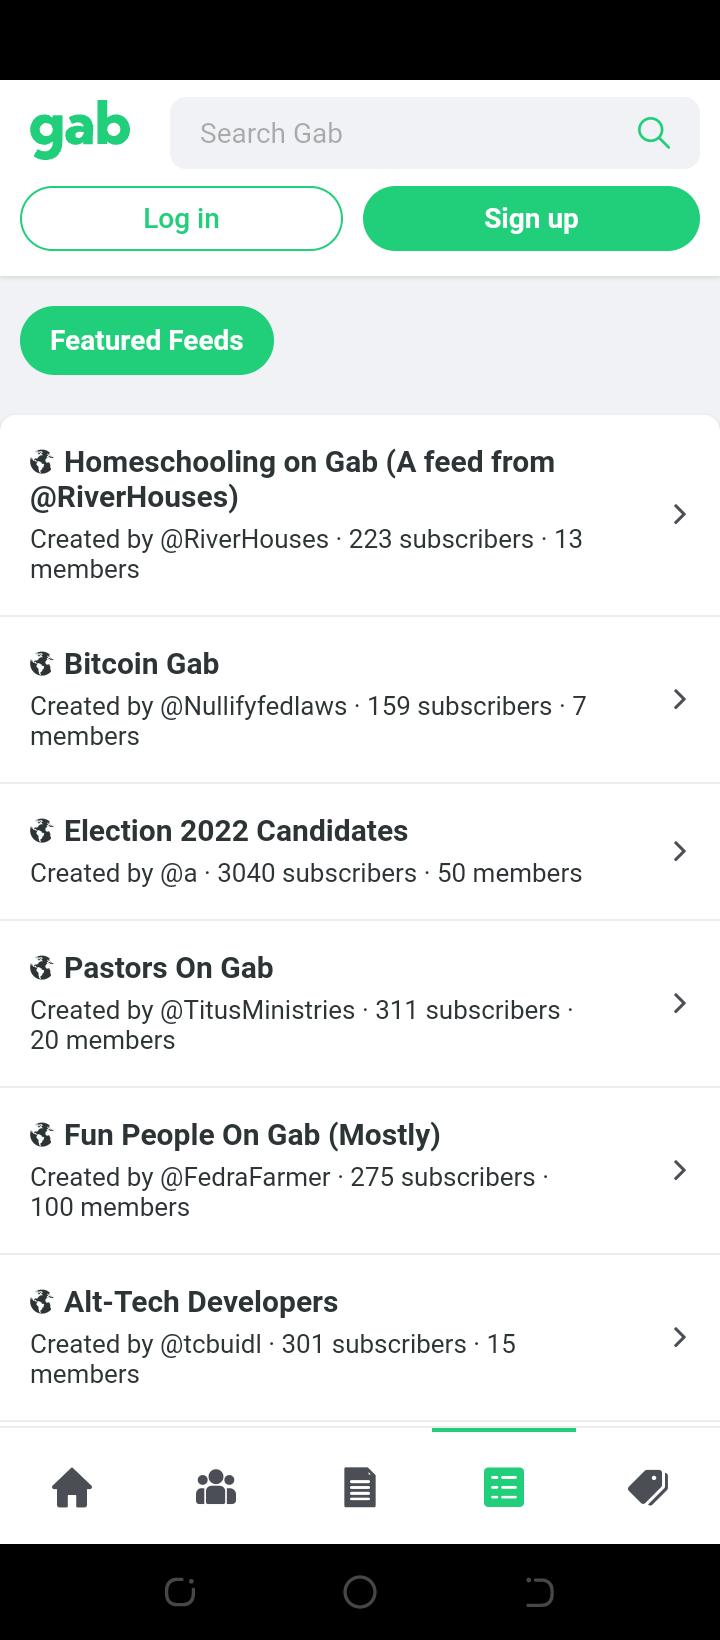Viewport: 720px width, 1640px height.
Task: Tap globe icon beside Bitcoin Gab
Action: tap(41, 664)
